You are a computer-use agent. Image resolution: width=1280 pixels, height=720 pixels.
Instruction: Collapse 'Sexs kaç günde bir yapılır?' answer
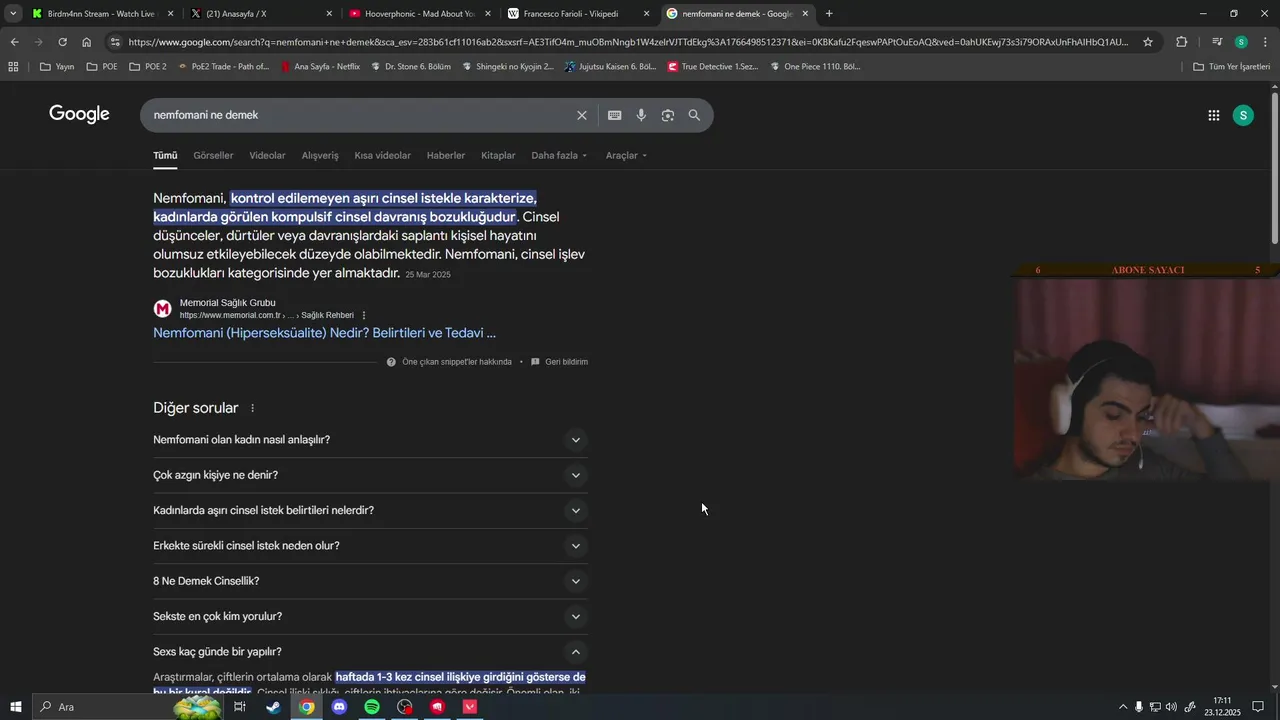tap(370, 652)
